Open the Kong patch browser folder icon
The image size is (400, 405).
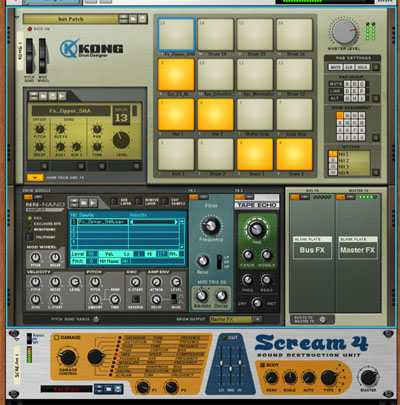pos(133,19)
